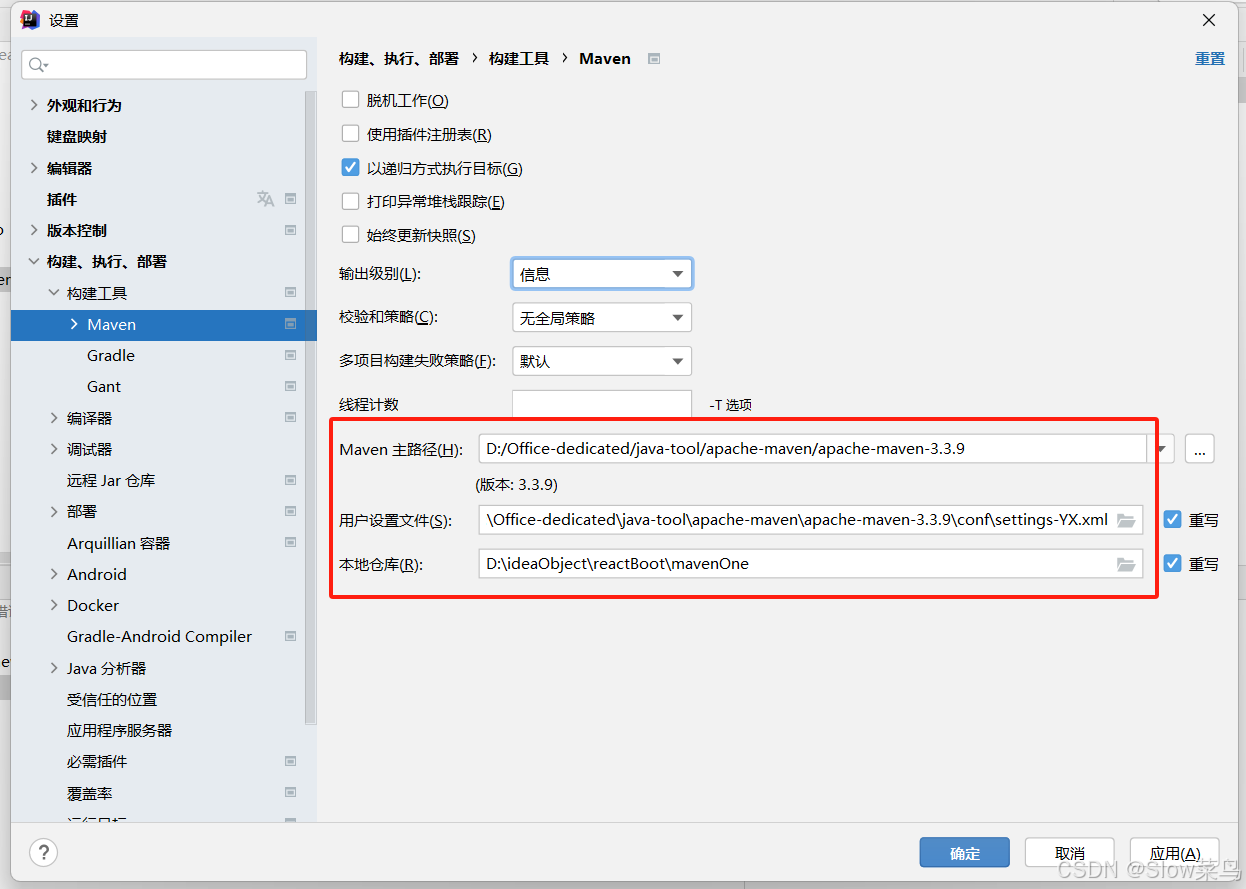Click the 线程计数 input field
1246x889 pixels.
coord(602,404)
